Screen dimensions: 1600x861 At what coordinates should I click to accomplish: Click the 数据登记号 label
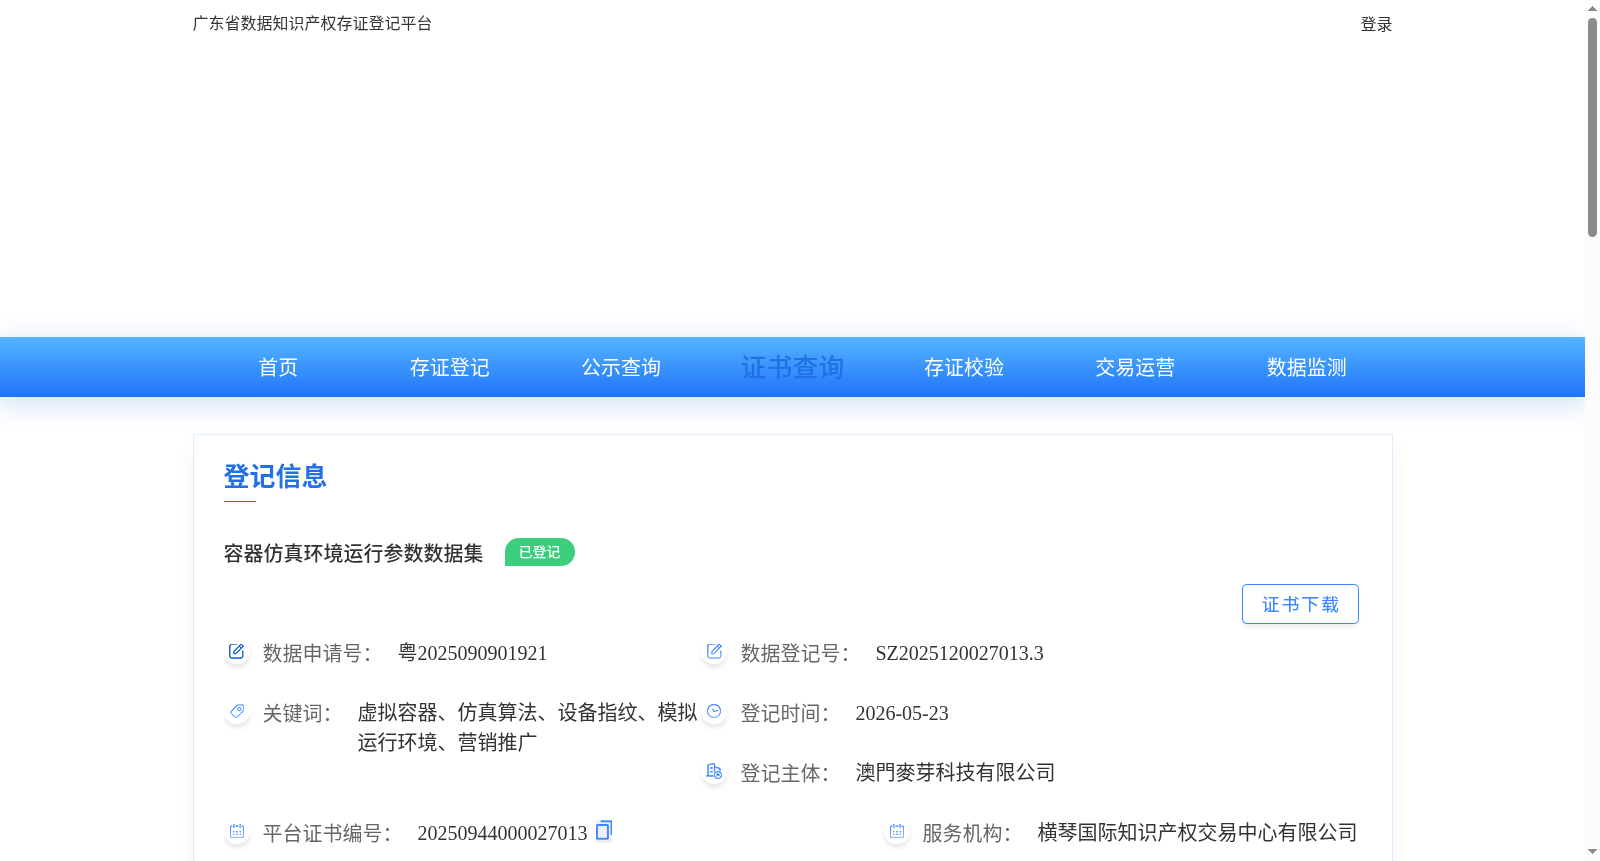click(x=795, y=653)
